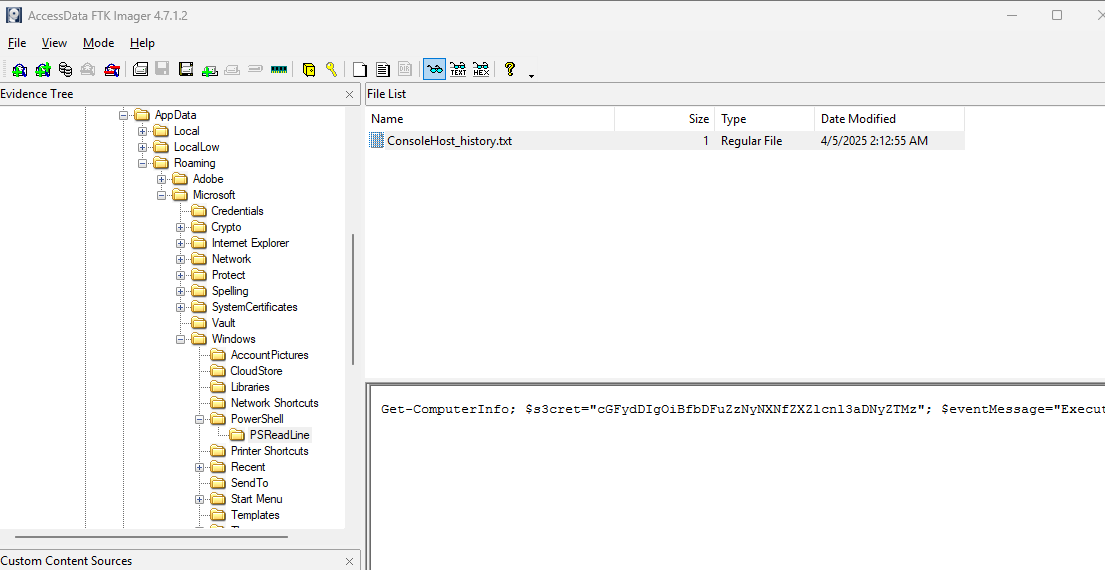1105x570 pixels.
Task: Click the Evidence Tree vertical scrollbar
Action: click(x=353, y=299)
